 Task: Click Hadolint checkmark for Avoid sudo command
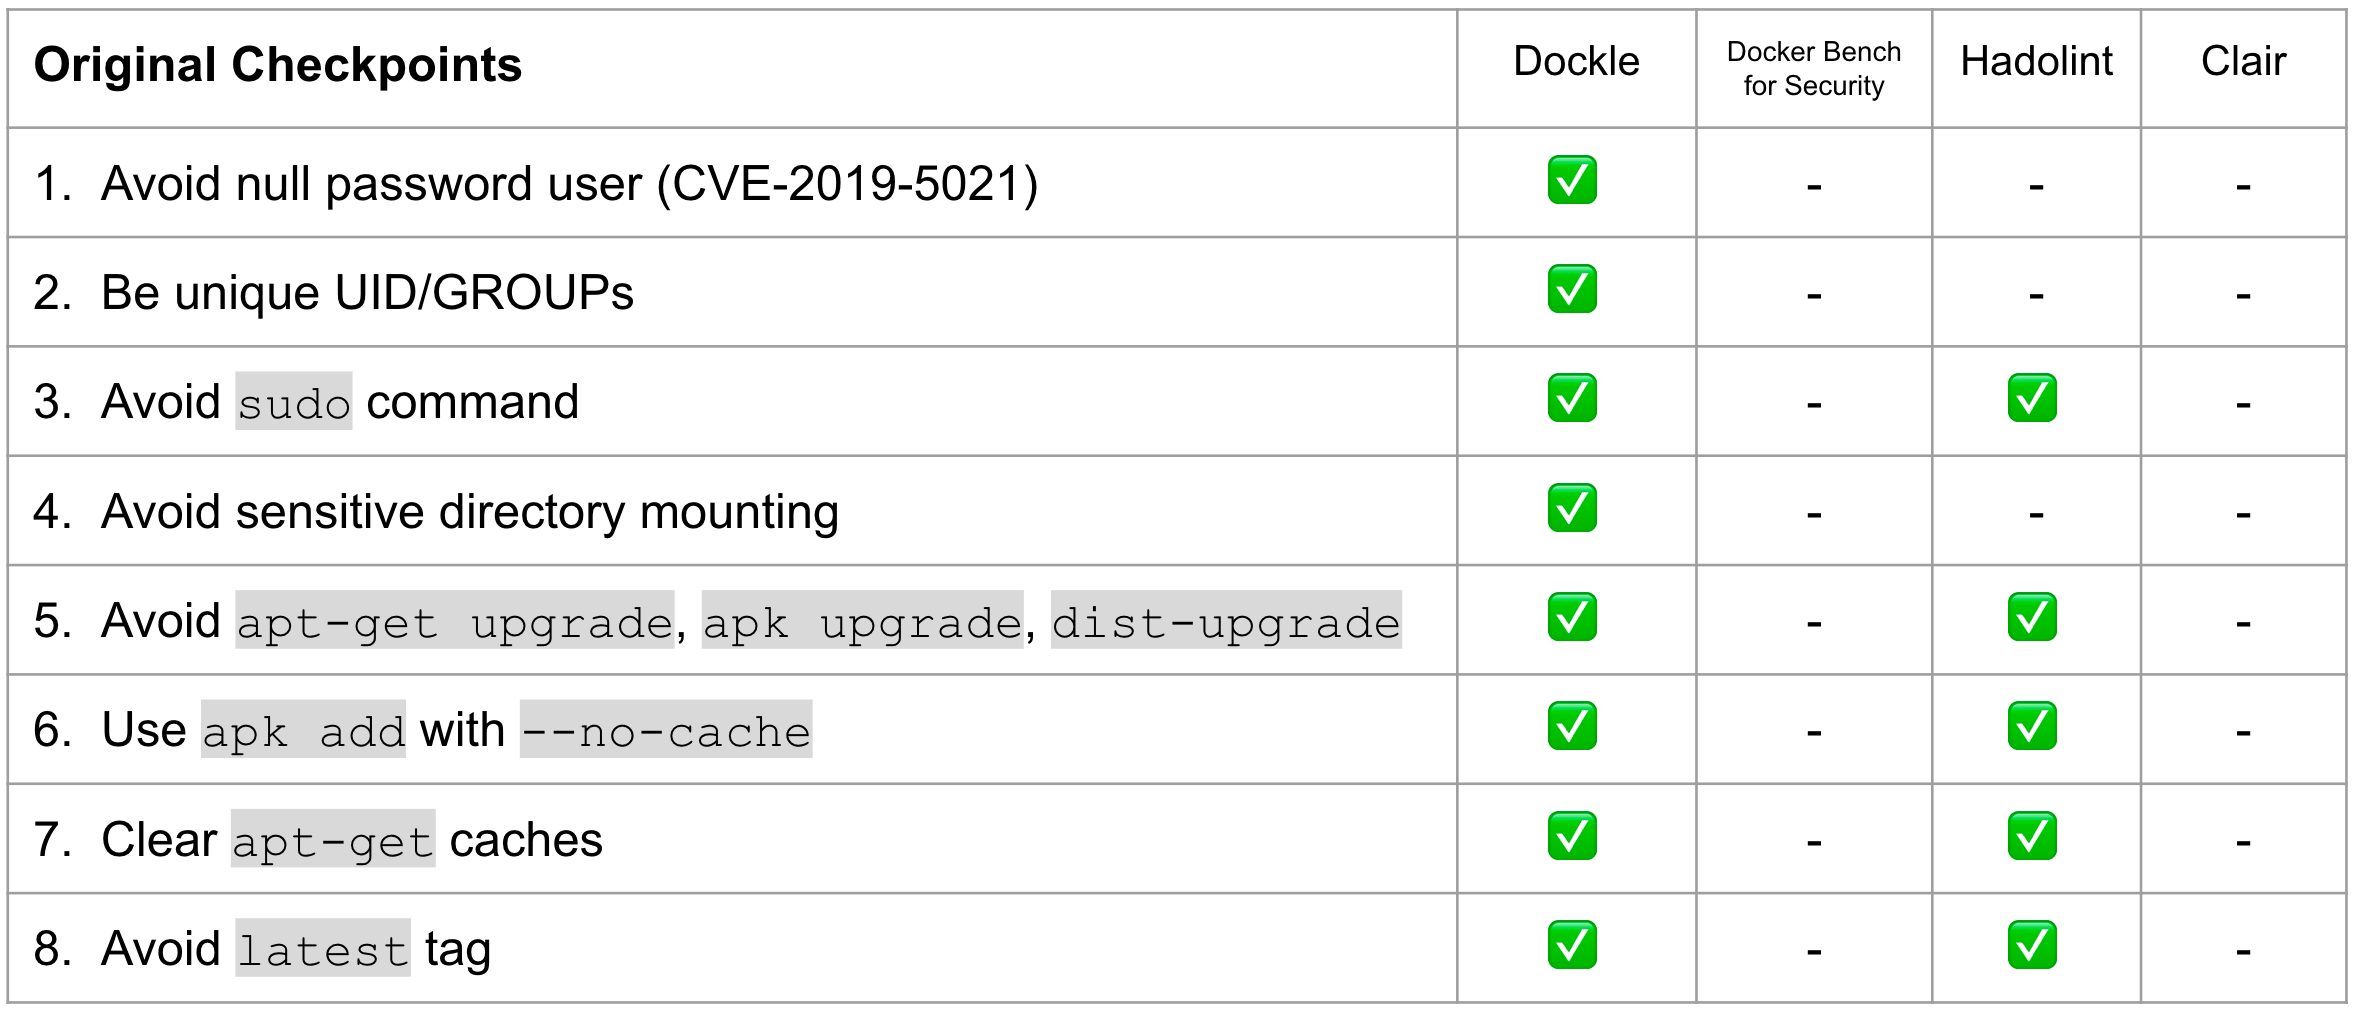point(2032,398)
